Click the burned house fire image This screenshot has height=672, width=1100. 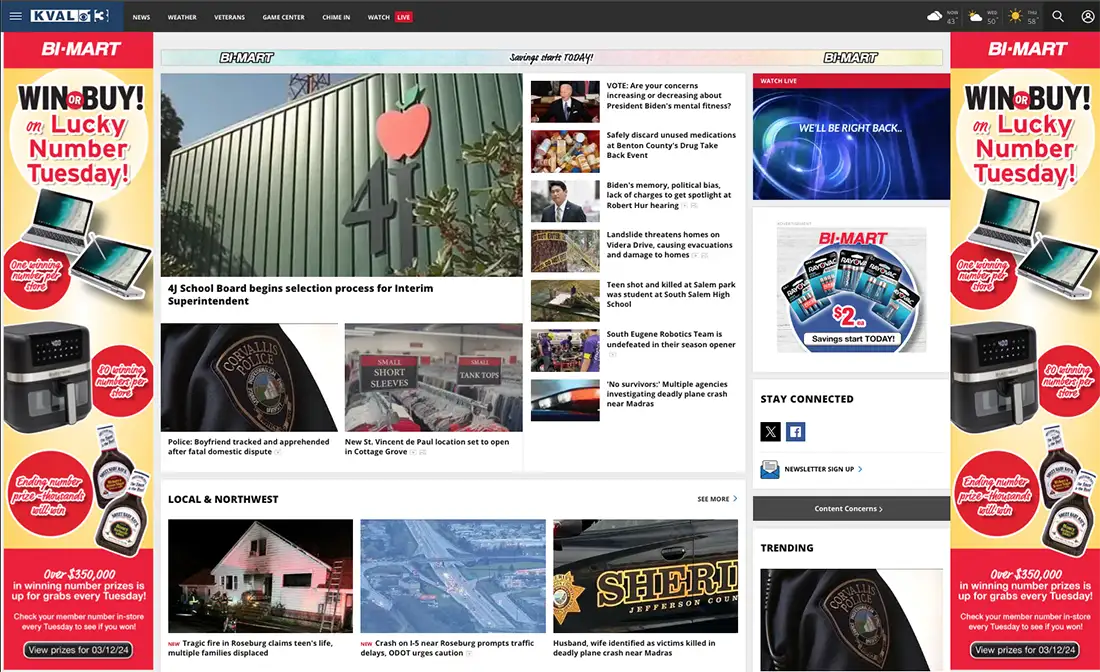tap(260, 576)
